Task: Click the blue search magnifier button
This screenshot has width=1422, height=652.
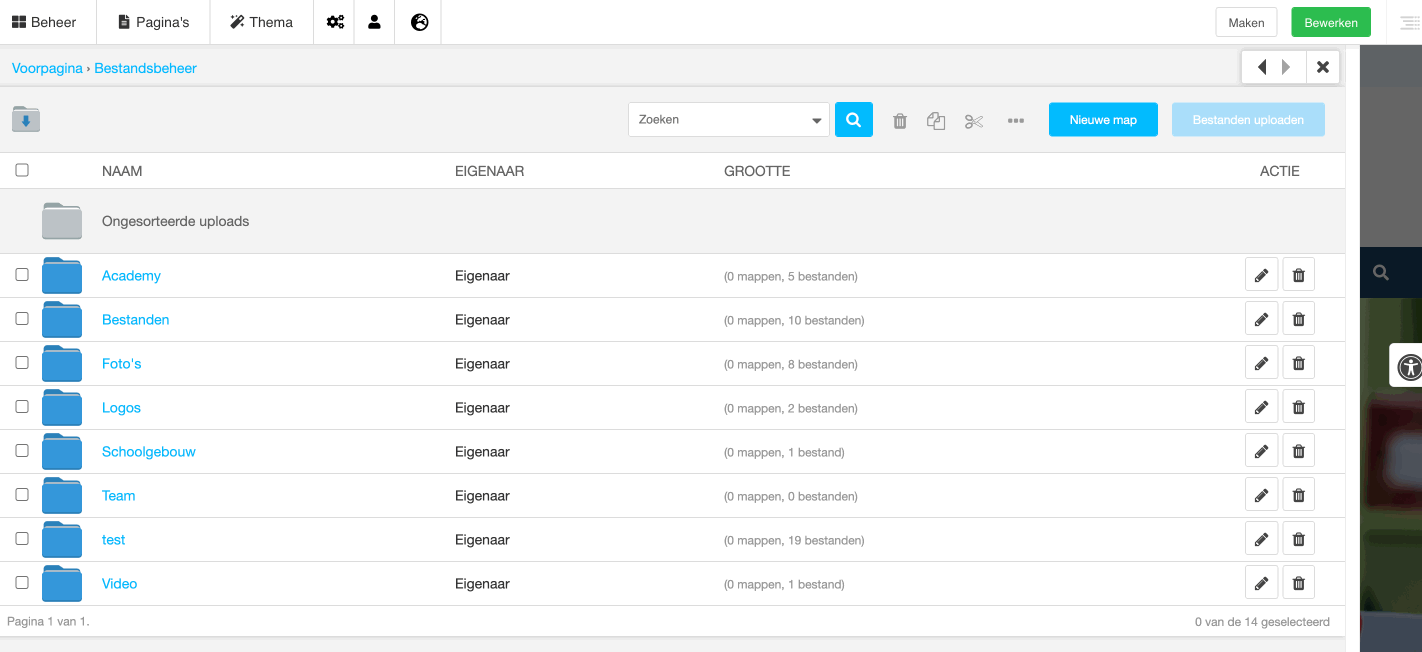Action: point(853,120)
